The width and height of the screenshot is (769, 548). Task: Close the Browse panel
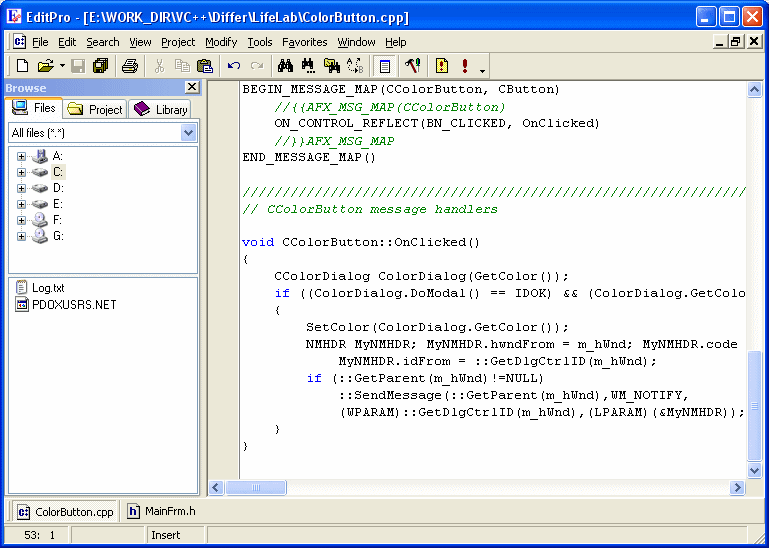(x=192, y=88)
